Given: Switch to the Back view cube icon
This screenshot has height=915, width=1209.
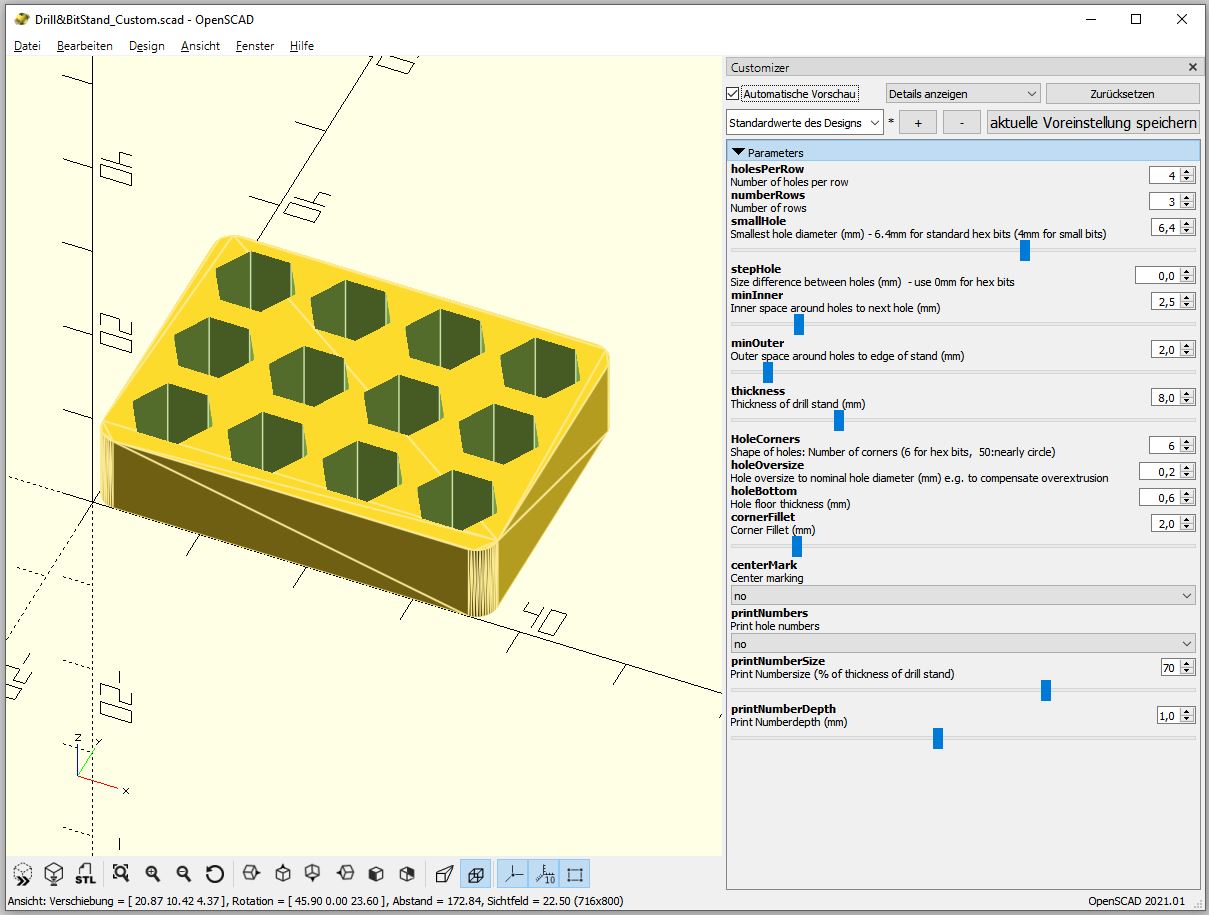Looking at the screenshot, I should [x=407, y=873].
